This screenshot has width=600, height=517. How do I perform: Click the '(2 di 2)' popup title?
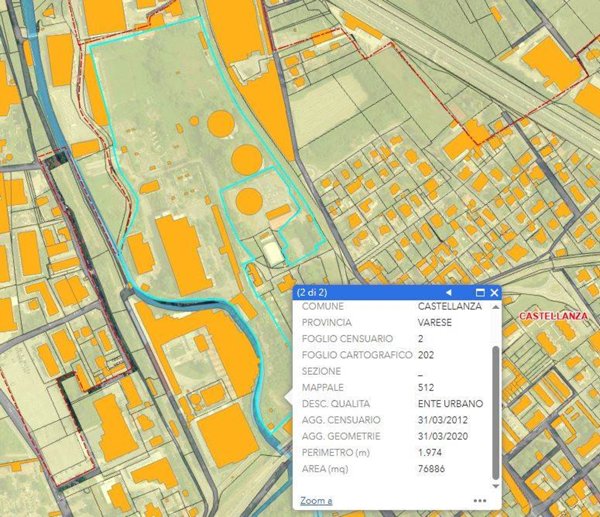tap(312, 293)
